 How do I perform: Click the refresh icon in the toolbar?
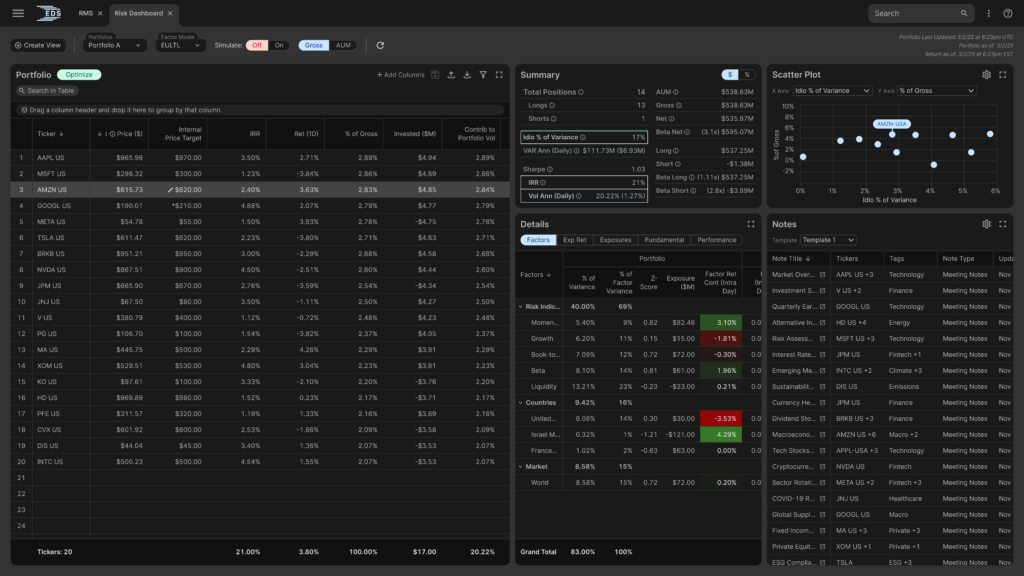point(380,45)
